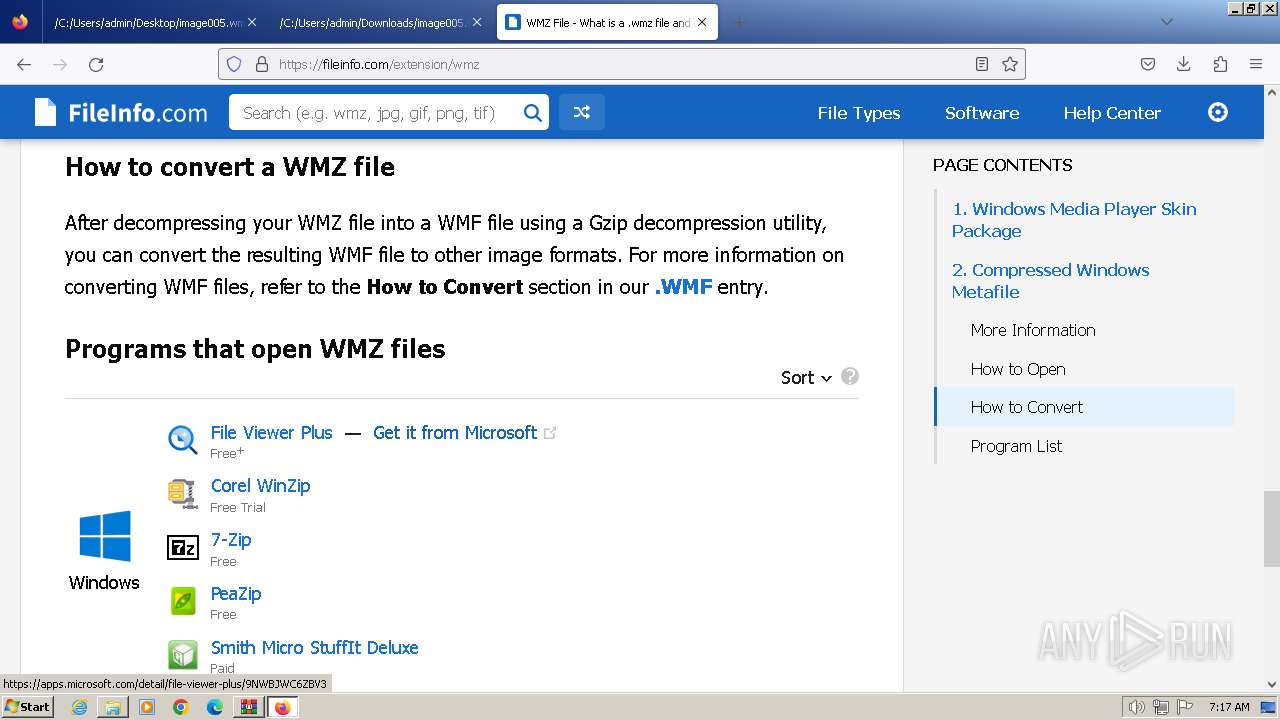
Task: Jump to Windows Media Player Skin Package
Action: click(1074, 220)
